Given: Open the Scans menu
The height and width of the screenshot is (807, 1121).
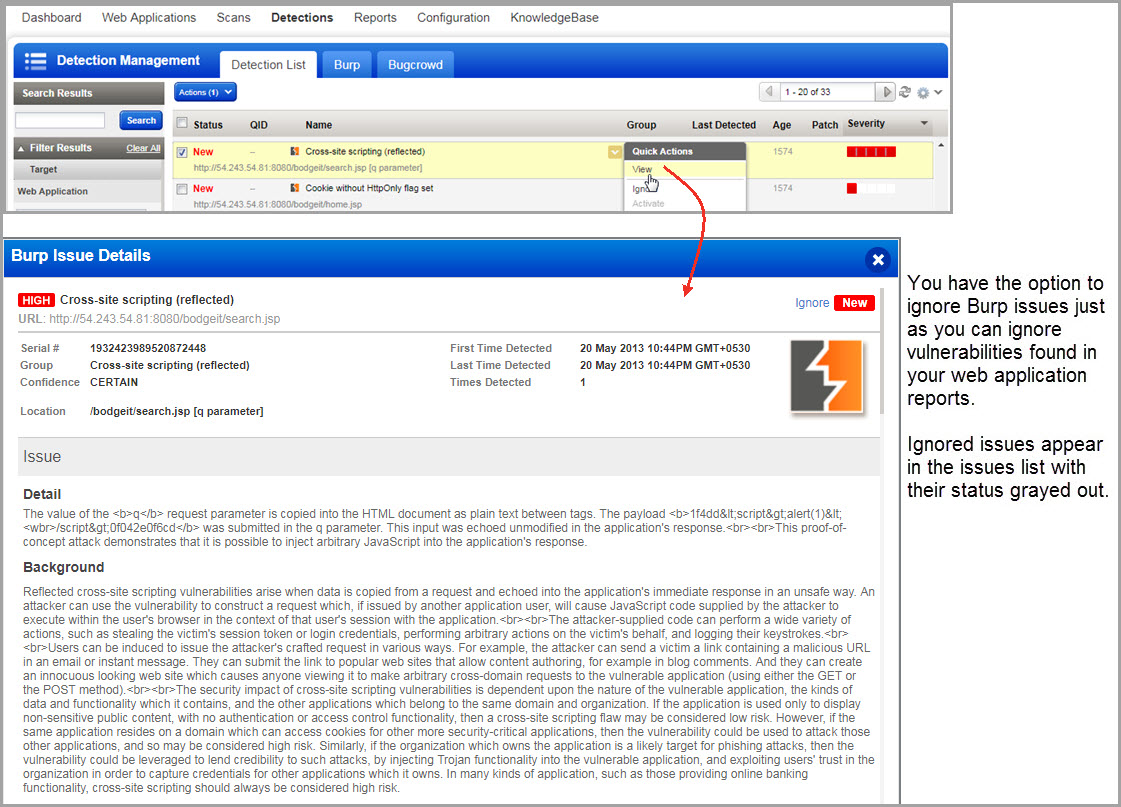Looking at the screenshot, I should [234, 18].
